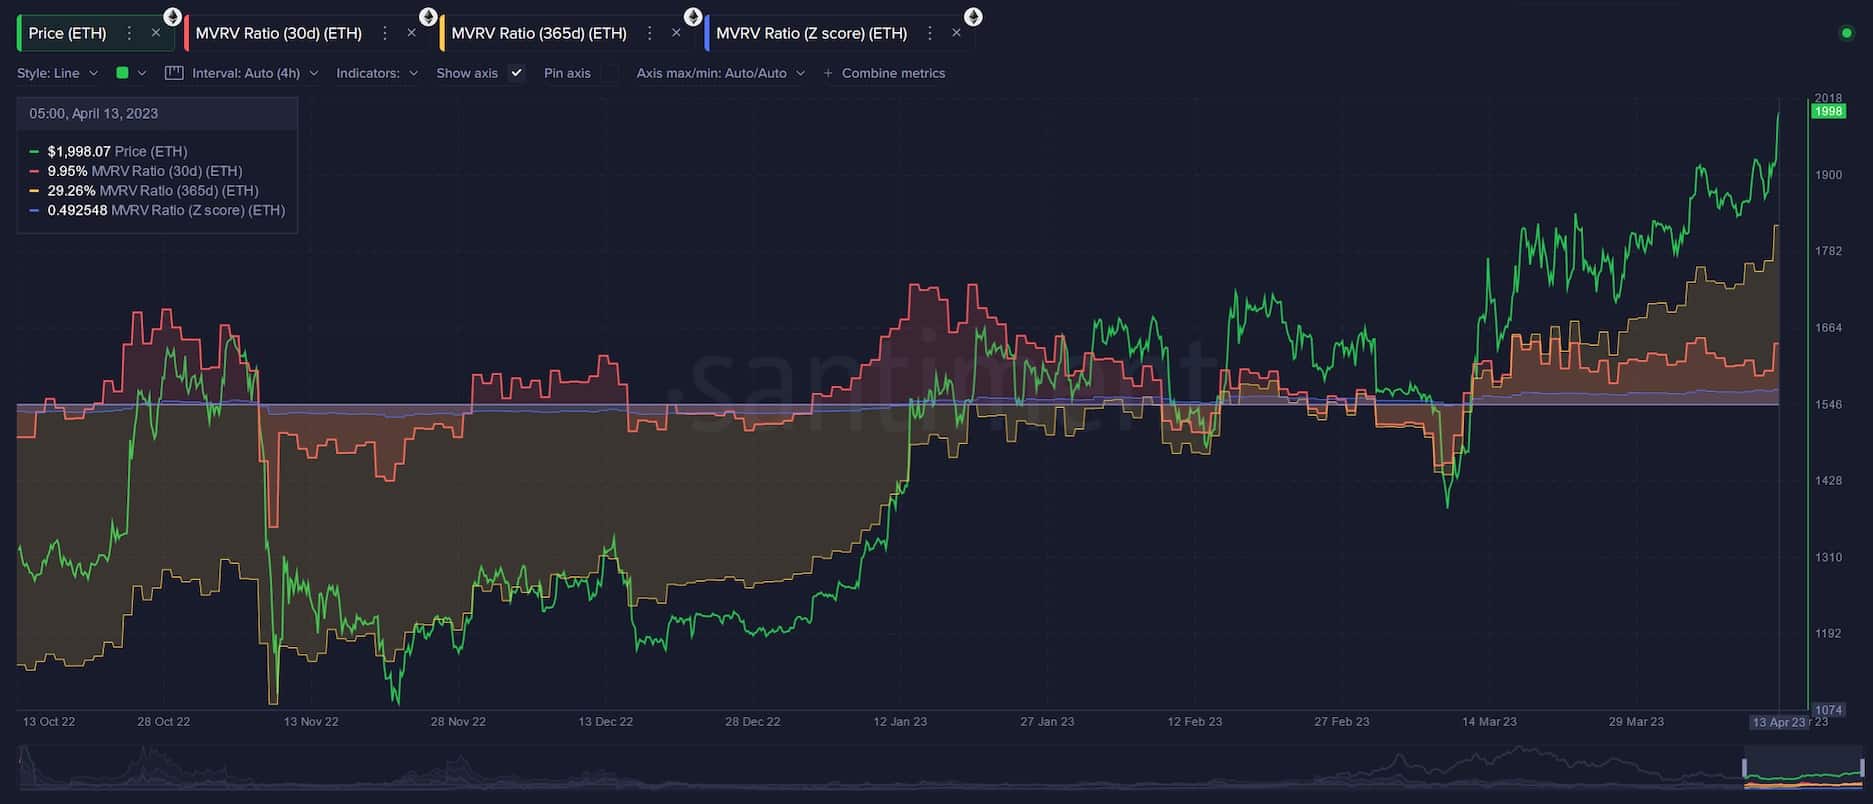Image resolution: width=1873 pixels, height=804 pixels.
Task: Remove the Price (ETH) metric
Action: [x=156, y=33]
